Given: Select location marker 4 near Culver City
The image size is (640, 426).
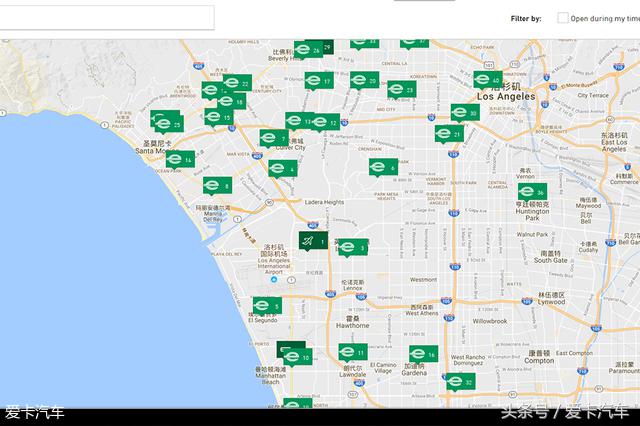Looking at the screenshot, I should pyautogui.click(x=281, y=168).
